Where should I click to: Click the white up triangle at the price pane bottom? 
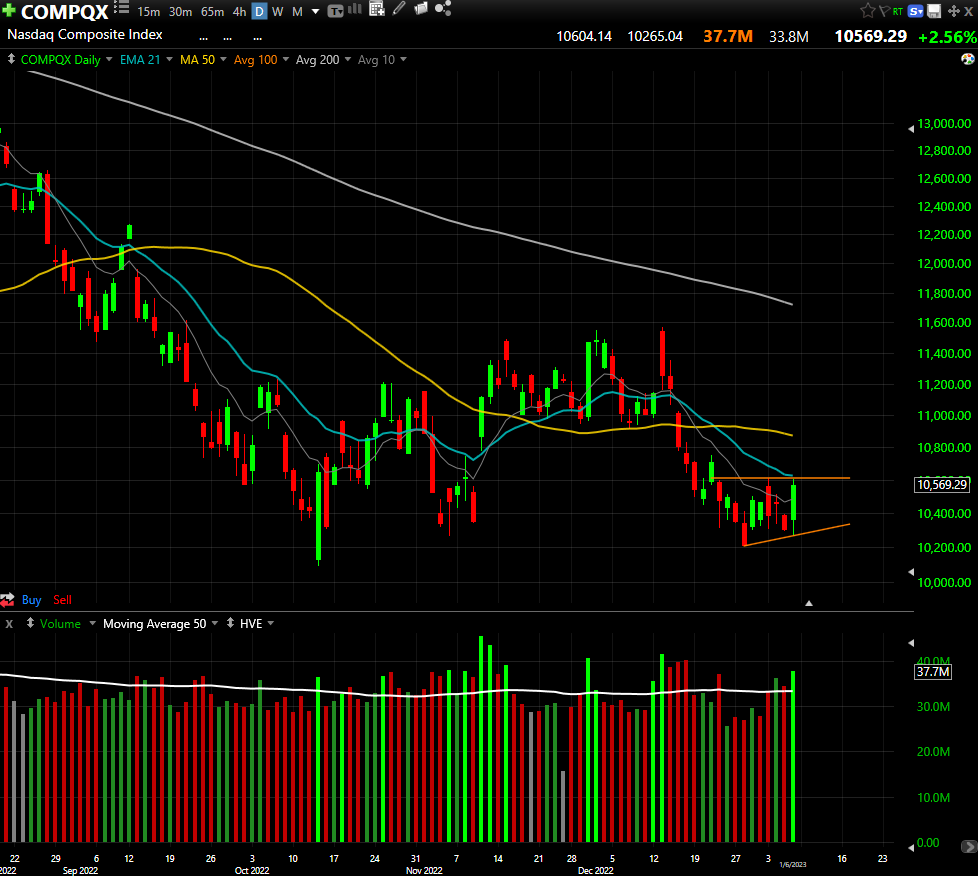[809, 603]
